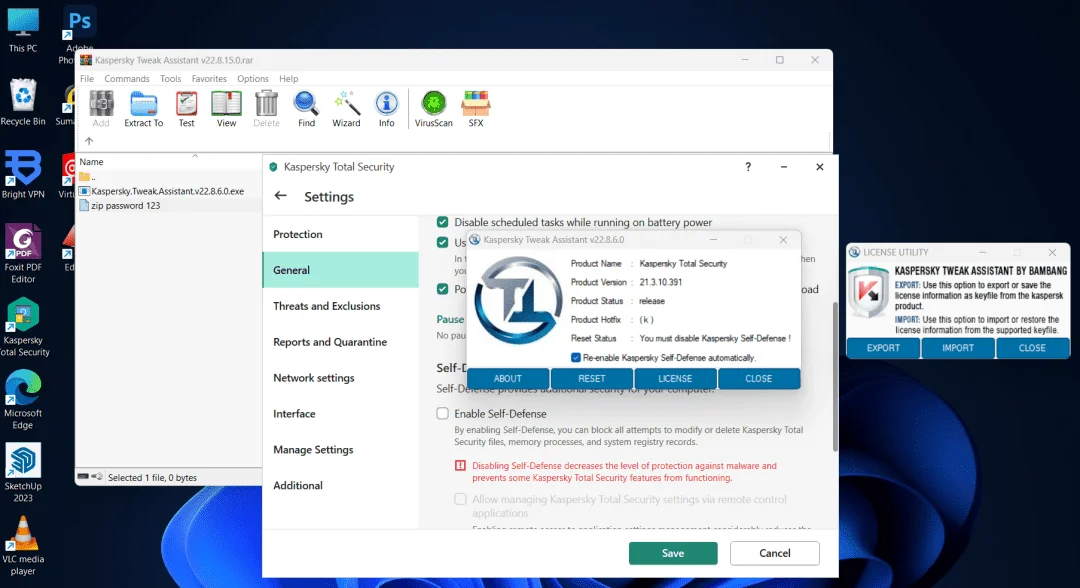The height and width of the screenshot is (588, 1080).
Task: Click the Kaspersky settings vertical scrollbar
Action: [x=835, y=376]
